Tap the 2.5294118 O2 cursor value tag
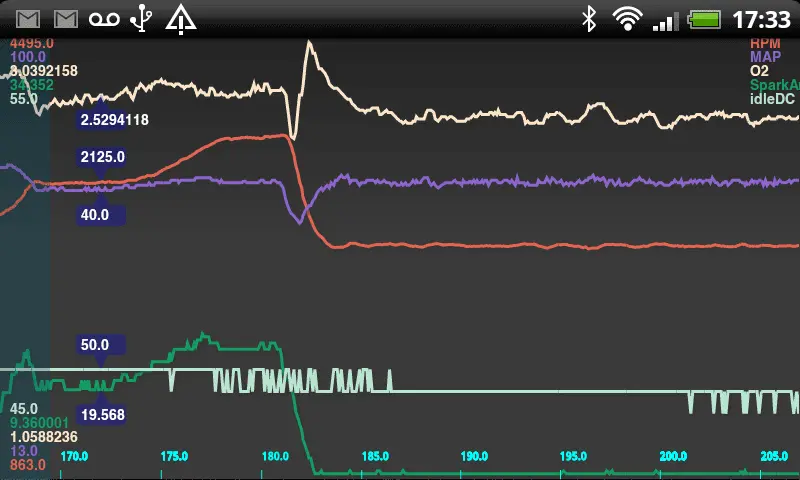The image size is (800, 480). (114, 120)
